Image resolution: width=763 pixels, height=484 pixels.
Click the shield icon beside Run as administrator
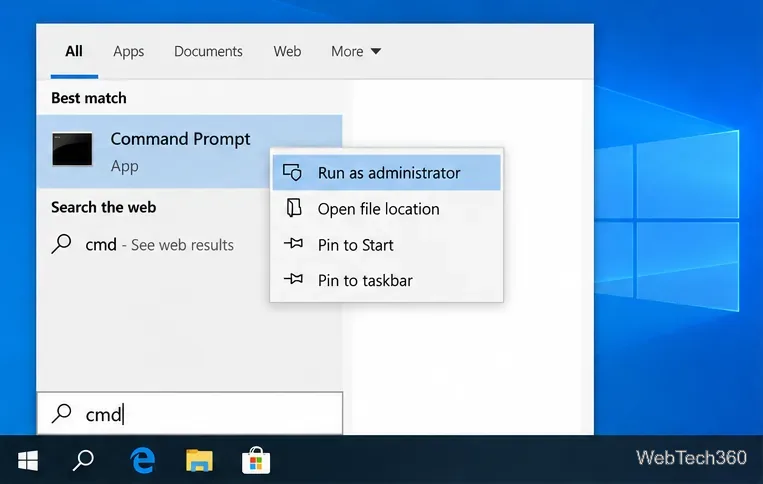(x=292, y=172)
